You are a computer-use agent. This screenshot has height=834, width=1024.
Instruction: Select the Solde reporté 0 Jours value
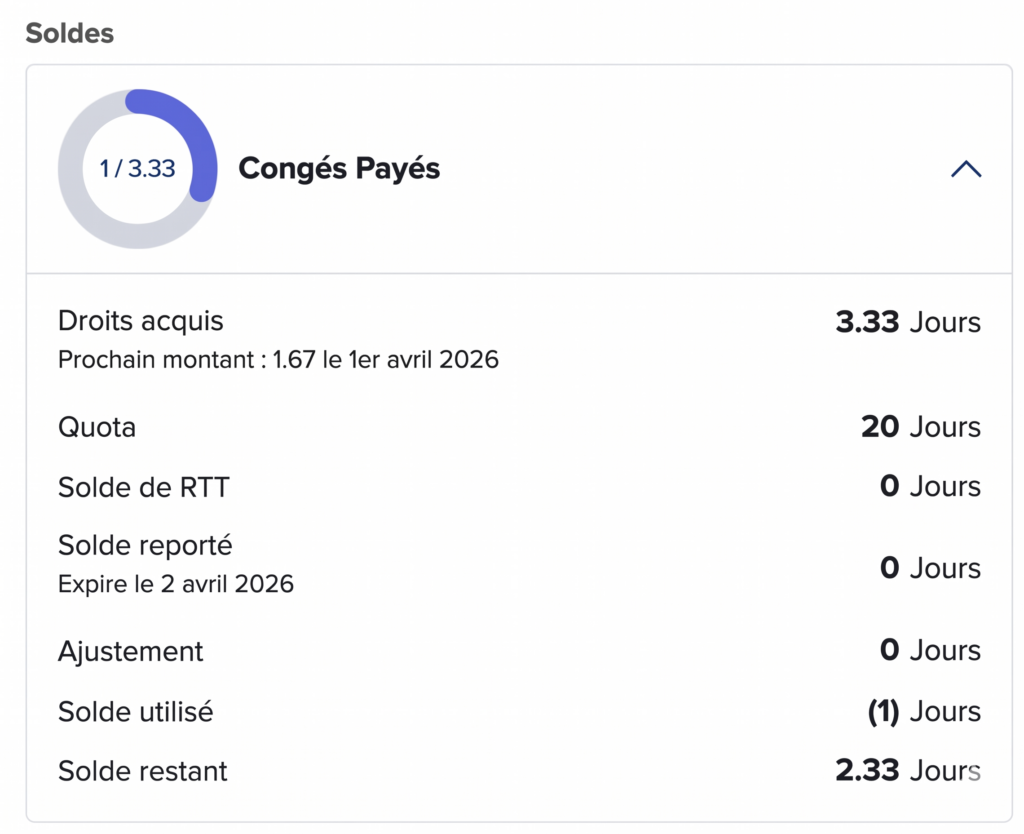coord(930,568)
